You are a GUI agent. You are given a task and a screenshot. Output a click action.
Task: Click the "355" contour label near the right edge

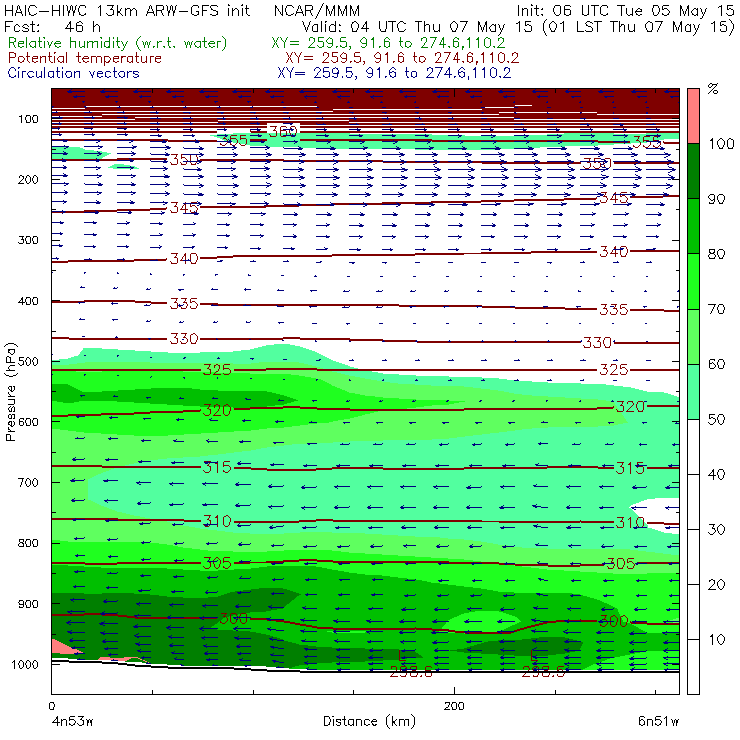pos(647,142)
